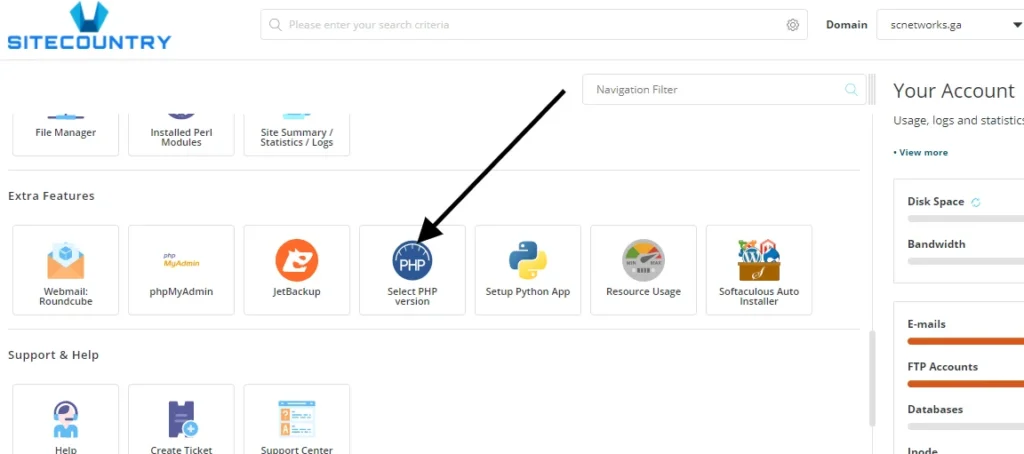Refresh Disk Space usage icon
The image size is (1024, 454).
[x=976, y=203]
